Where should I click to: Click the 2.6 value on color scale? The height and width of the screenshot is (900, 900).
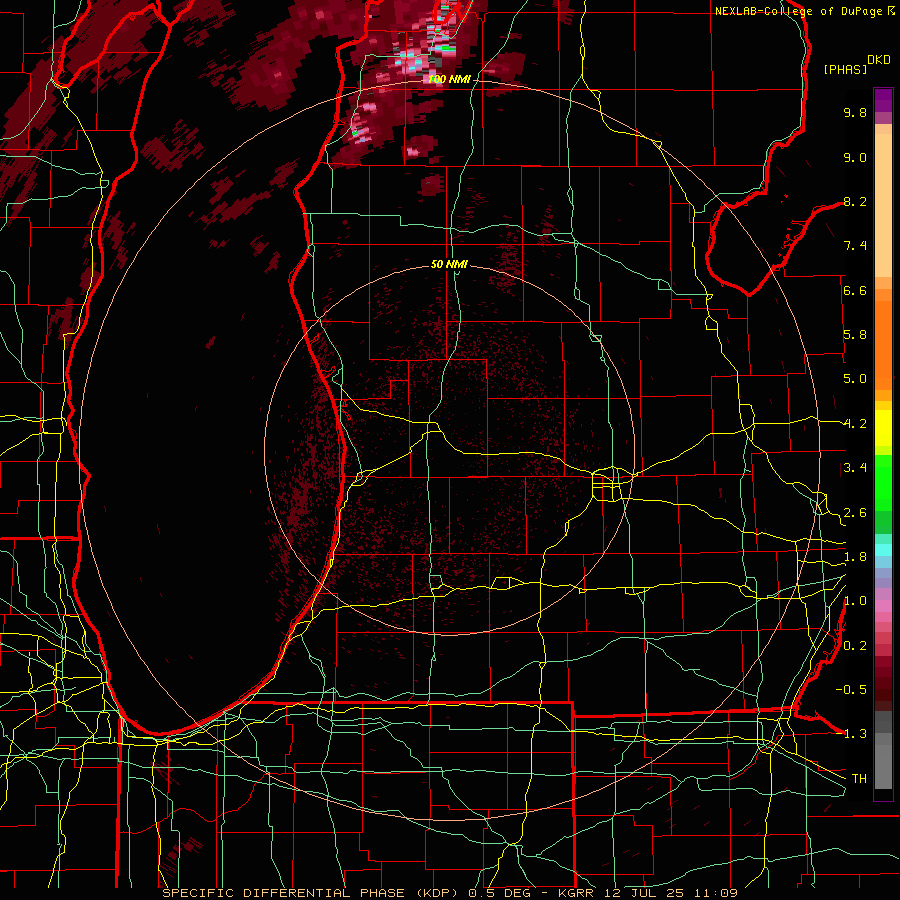[855, 513]
